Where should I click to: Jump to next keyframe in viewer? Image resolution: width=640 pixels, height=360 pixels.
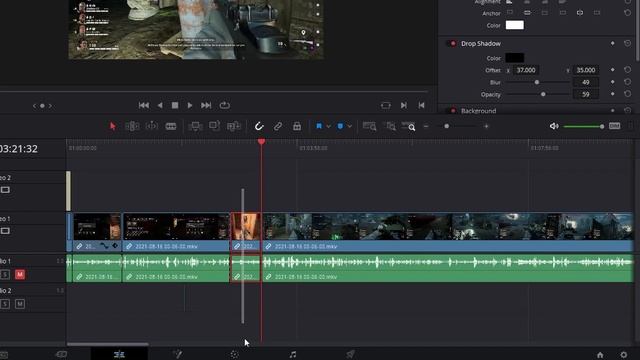click(50, 106)
